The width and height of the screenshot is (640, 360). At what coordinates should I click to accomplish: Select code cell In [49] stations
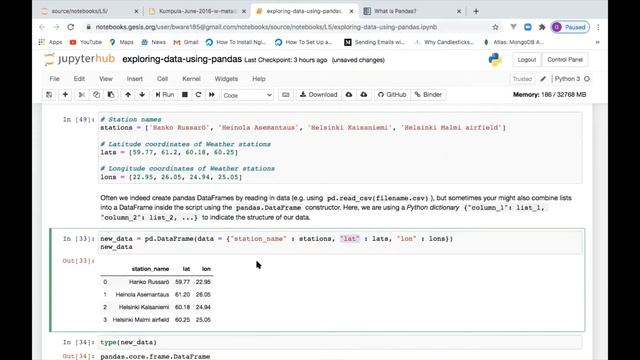(x=340, y=148)
